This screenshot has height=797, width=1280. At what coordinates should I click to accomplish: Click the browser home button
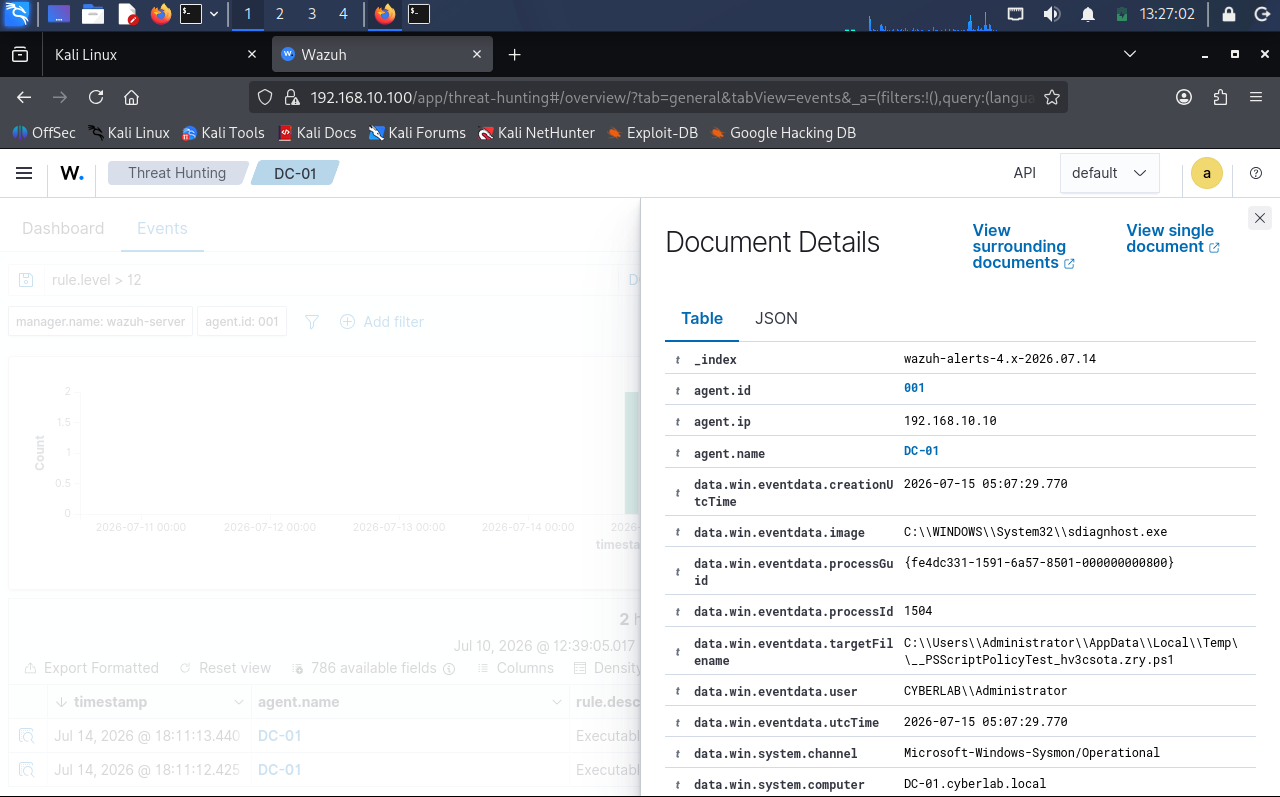coord(131,97)
